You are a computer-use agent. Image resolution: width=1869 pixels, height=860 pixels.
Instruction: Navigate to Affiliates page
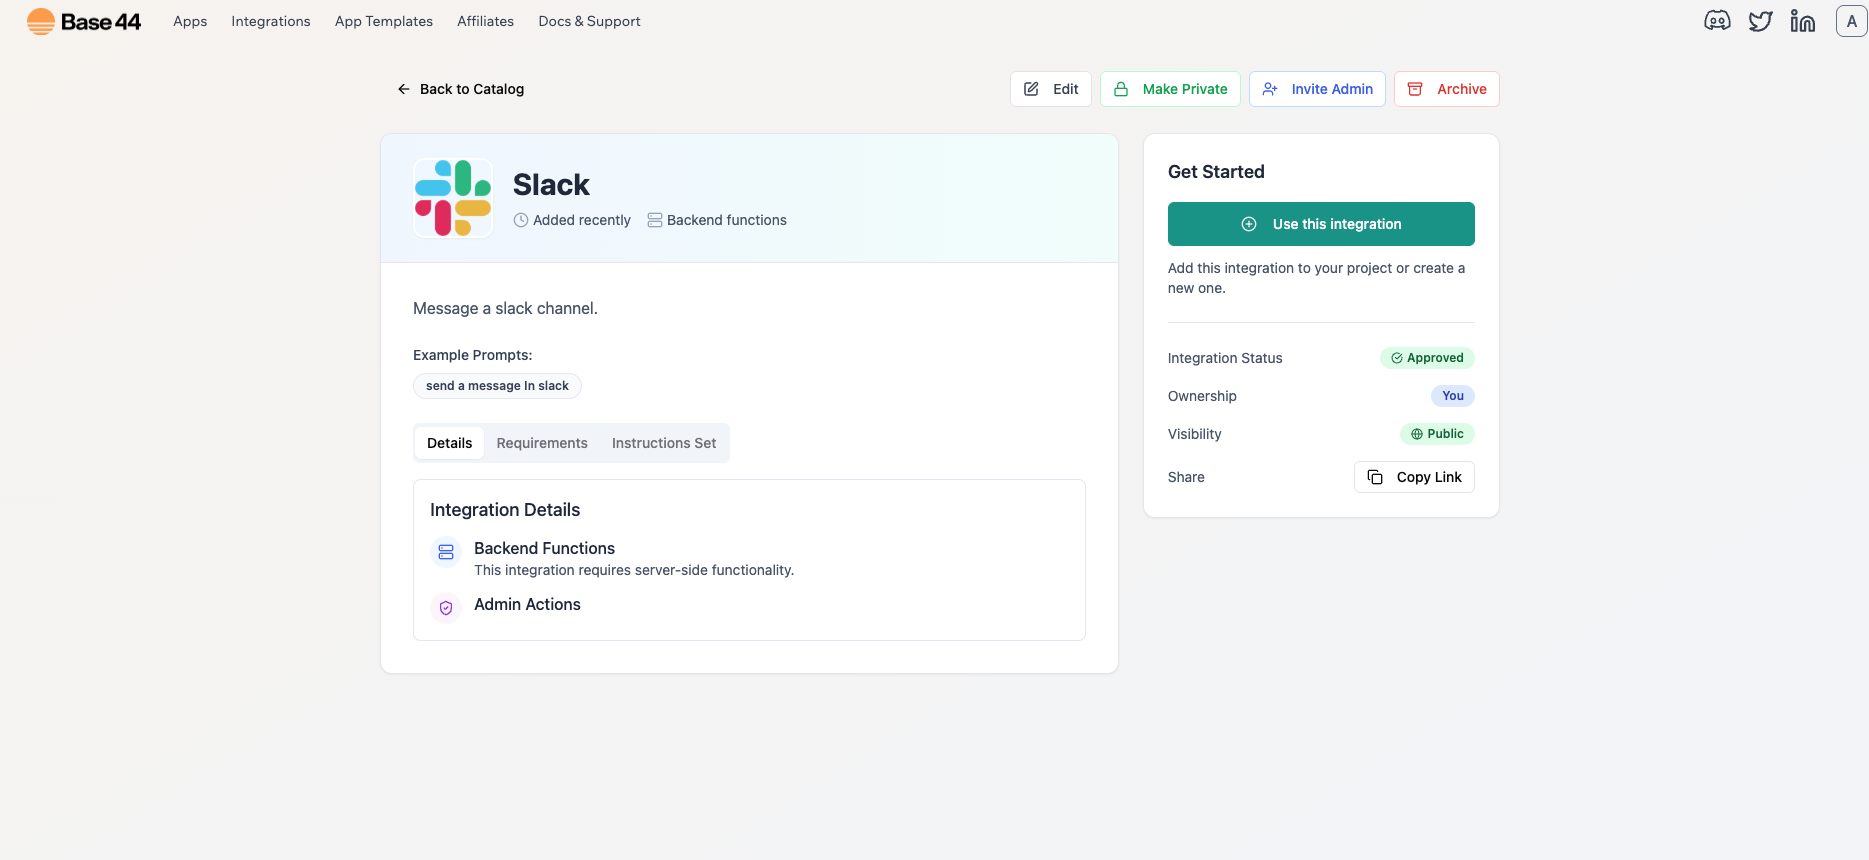point(485,21)
